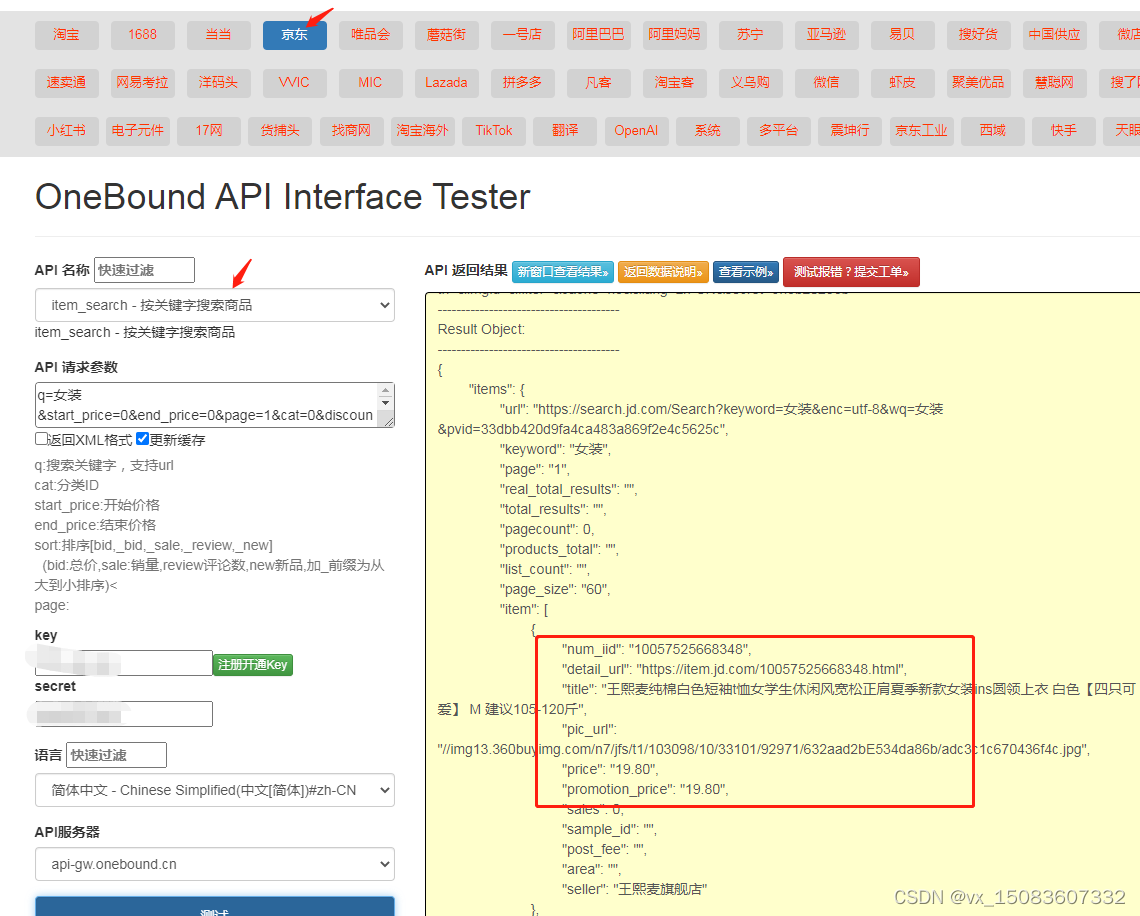Viewport: 1140px width, 916px height.
Task: Select the 翻译 tab
Action: tap(565, 131)
